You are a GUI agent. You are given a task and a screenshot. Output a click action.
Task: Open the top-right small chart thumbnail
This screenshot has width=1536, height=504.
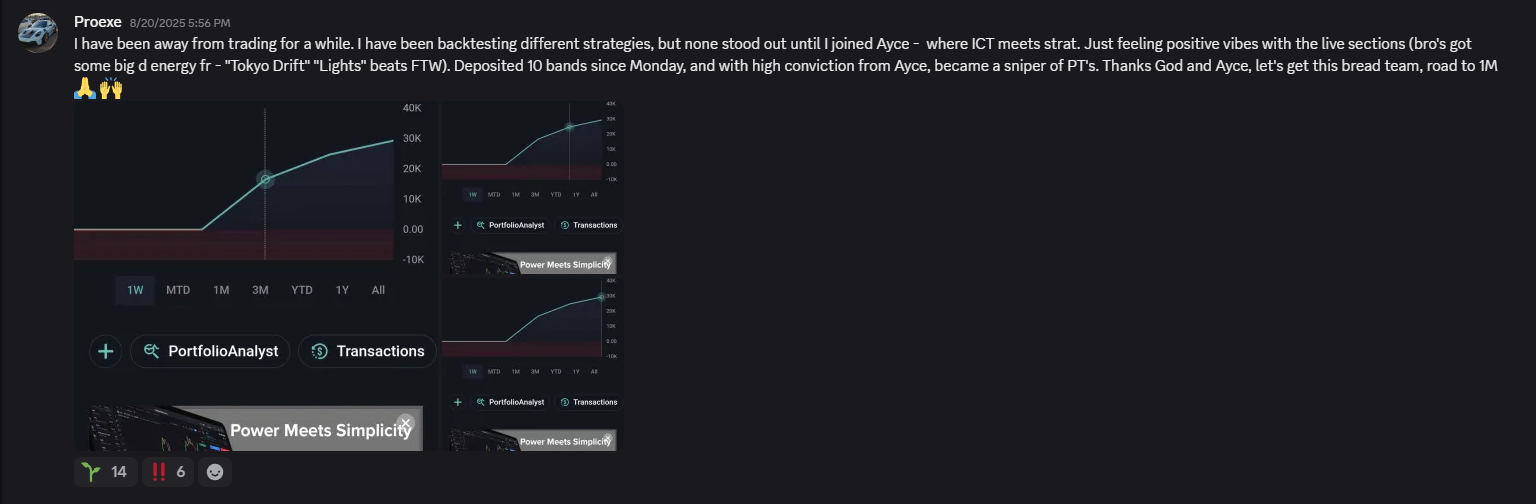pyautogui.click(x=532, y=186)
